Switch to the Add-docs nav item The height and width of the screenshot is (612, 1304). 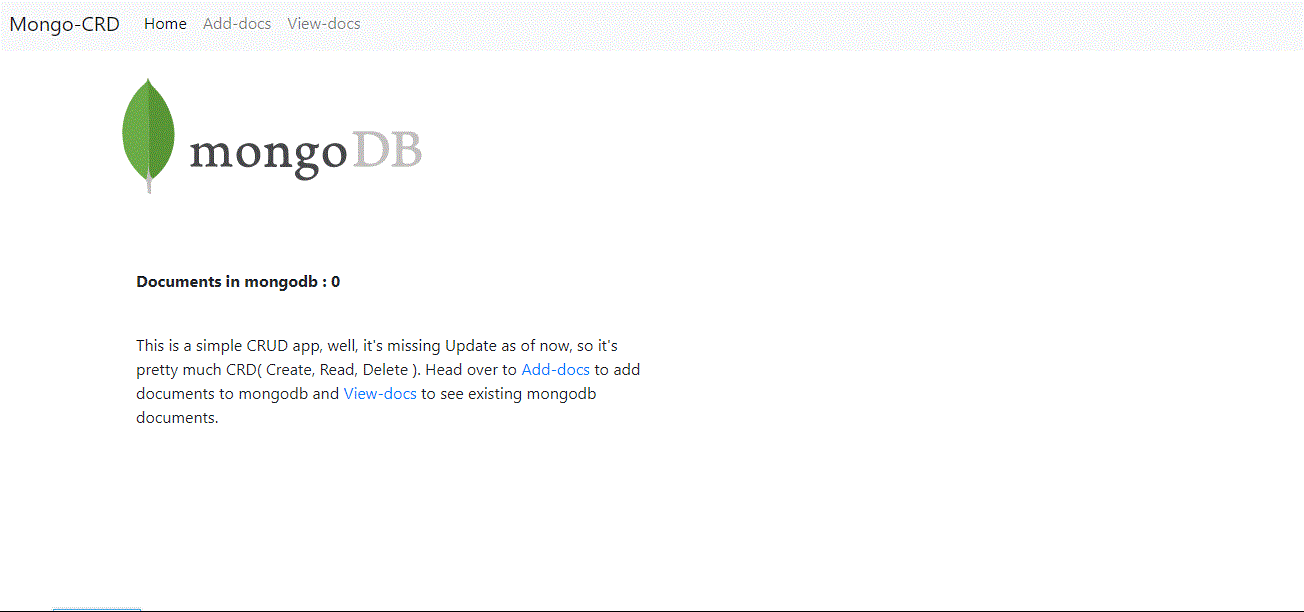point(236,23)
